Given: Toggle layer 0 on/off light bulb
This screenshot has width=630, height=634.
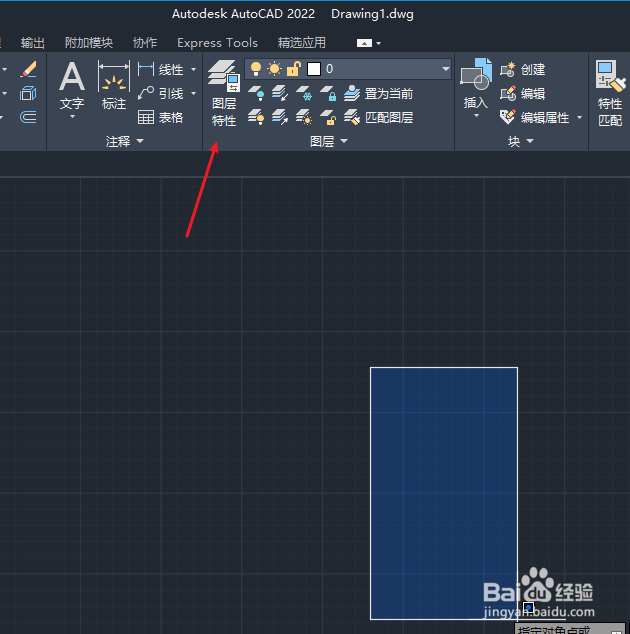Looking at the screenshot, I should [256, 69].
